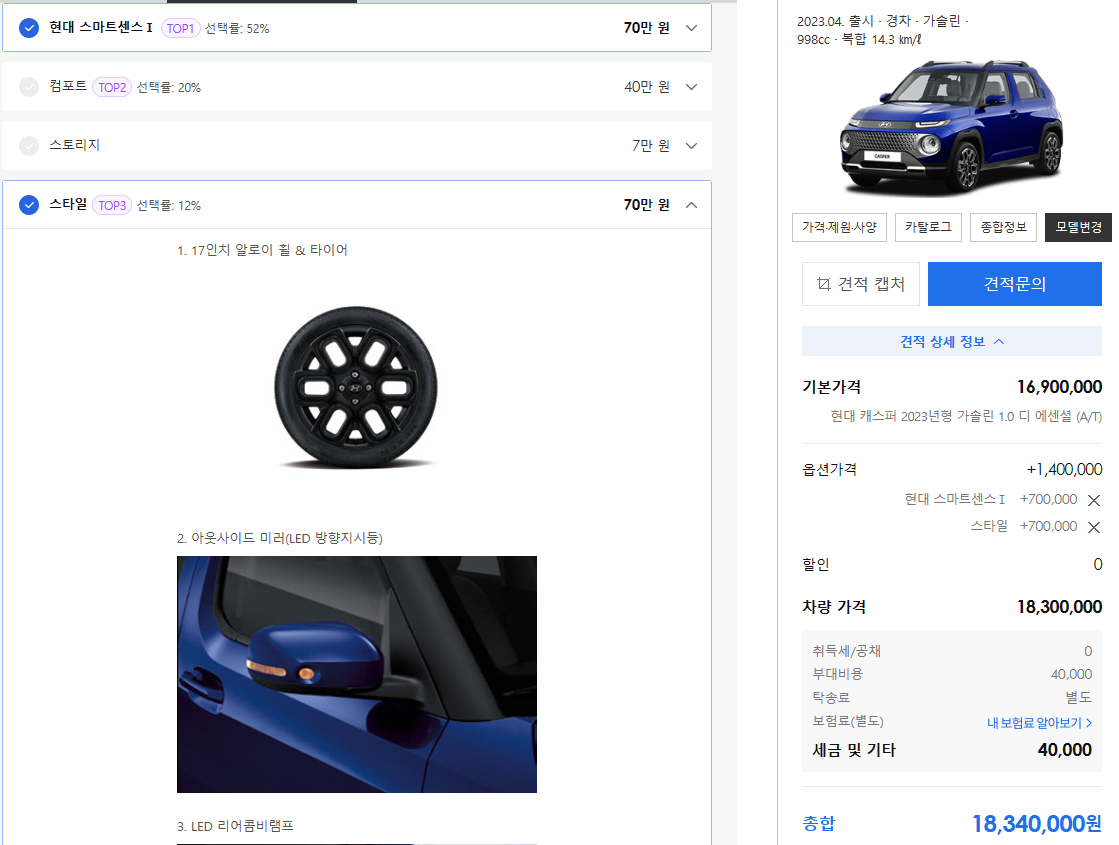
Task: Click the 탁송료 별도 value
Action: pos(1078,697)
